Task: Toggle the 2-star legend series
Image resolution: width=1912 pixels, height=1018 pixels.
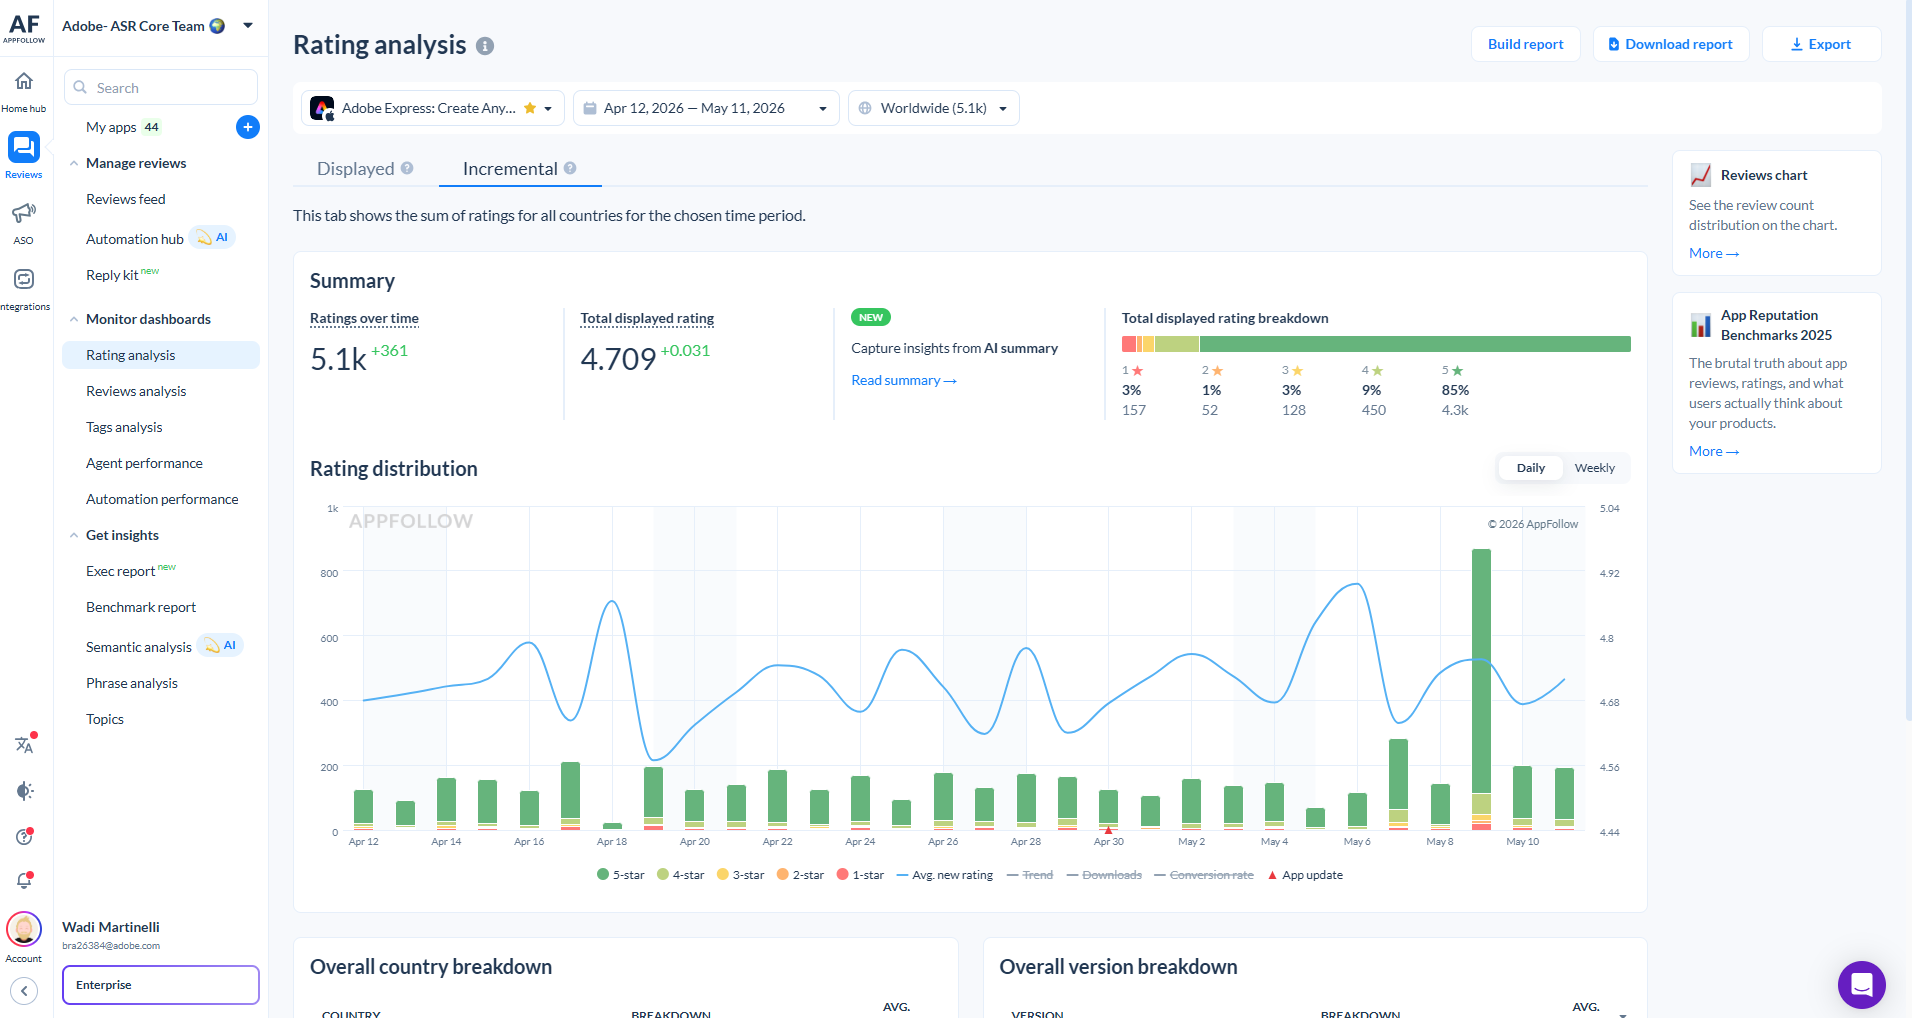Action: (x=801, y=875)
